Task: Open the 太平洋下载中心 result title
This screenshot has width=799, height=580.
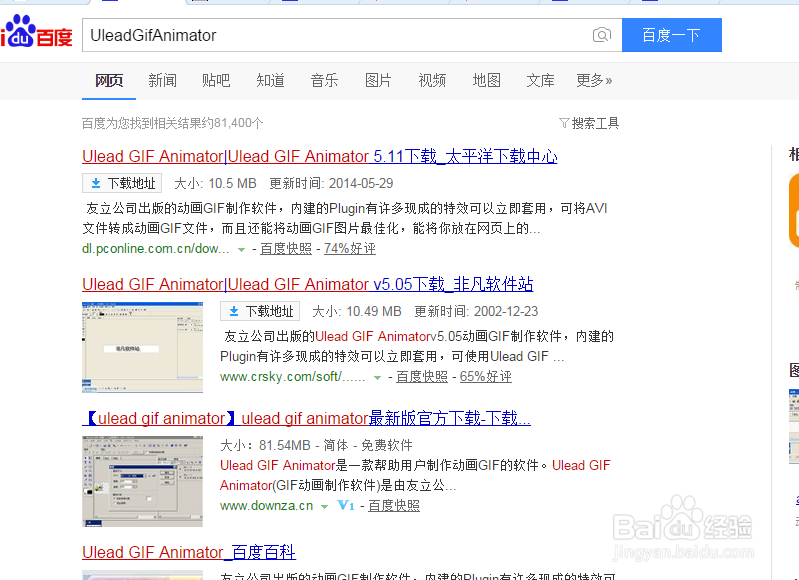Action: (319, 156)
